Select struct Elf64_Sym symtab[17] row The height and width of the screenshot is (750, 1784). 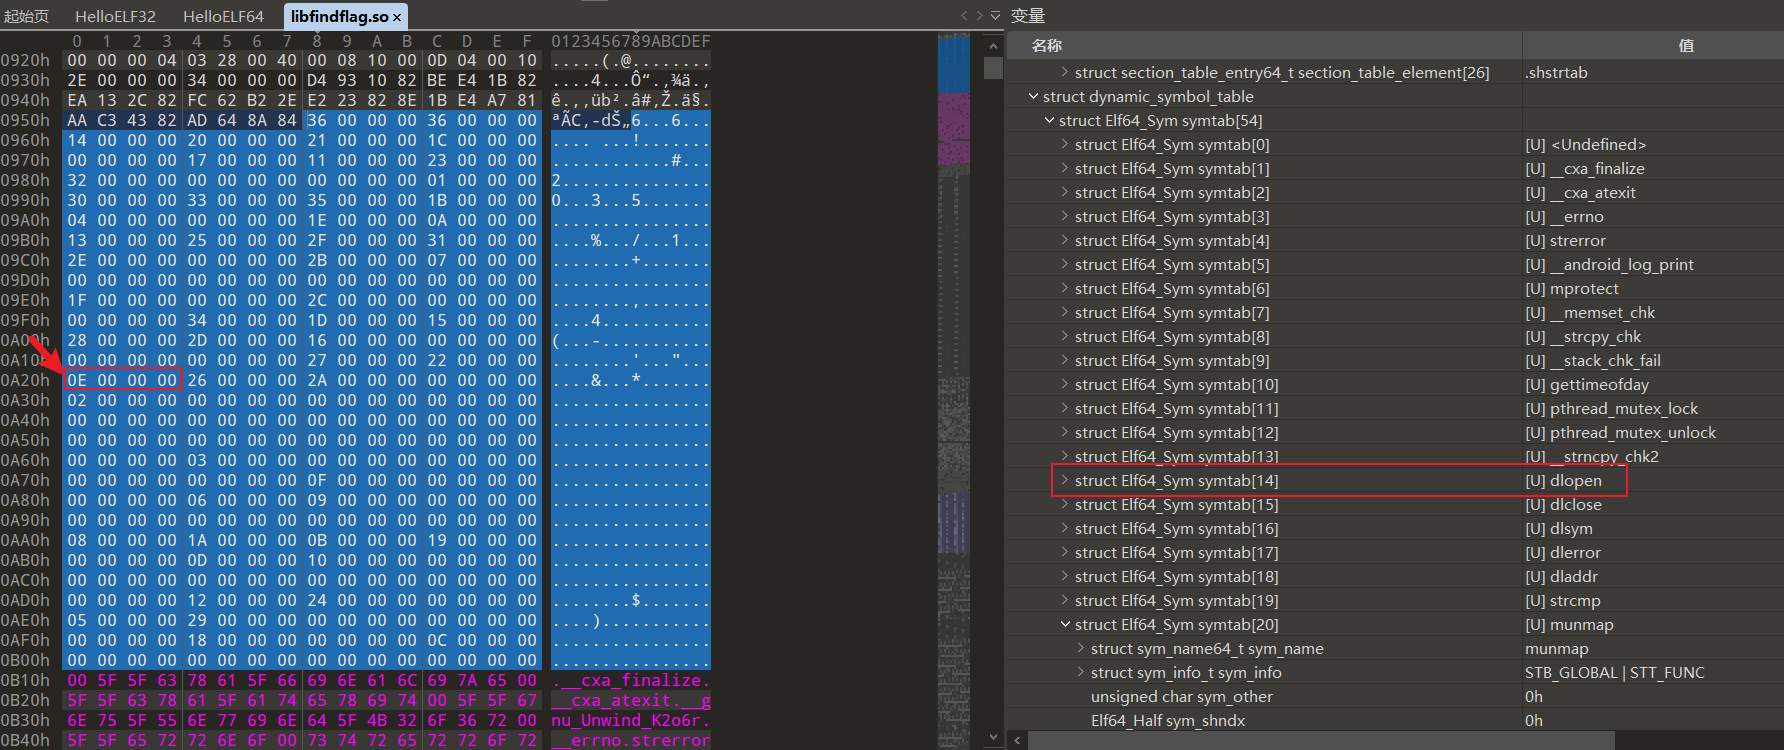(x=1395, y=552)
